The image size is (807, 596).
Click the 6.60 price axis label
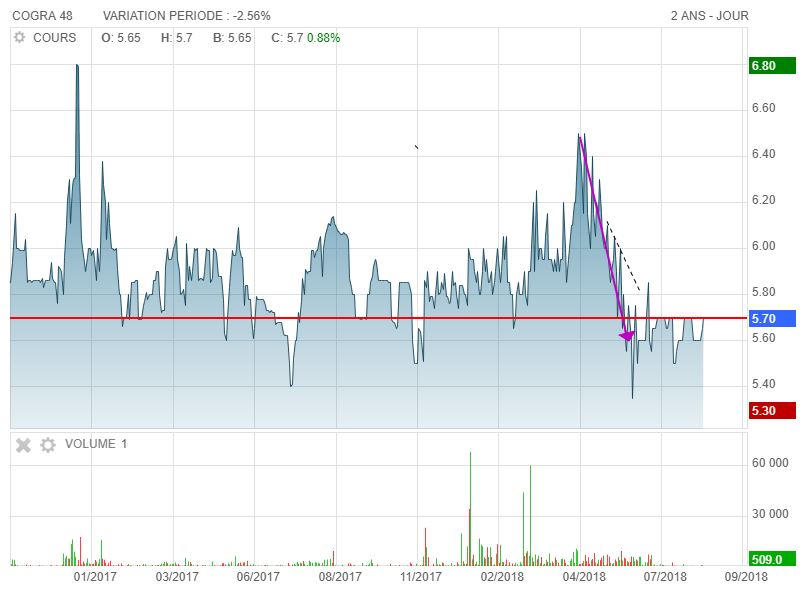(x=763, y=108)
